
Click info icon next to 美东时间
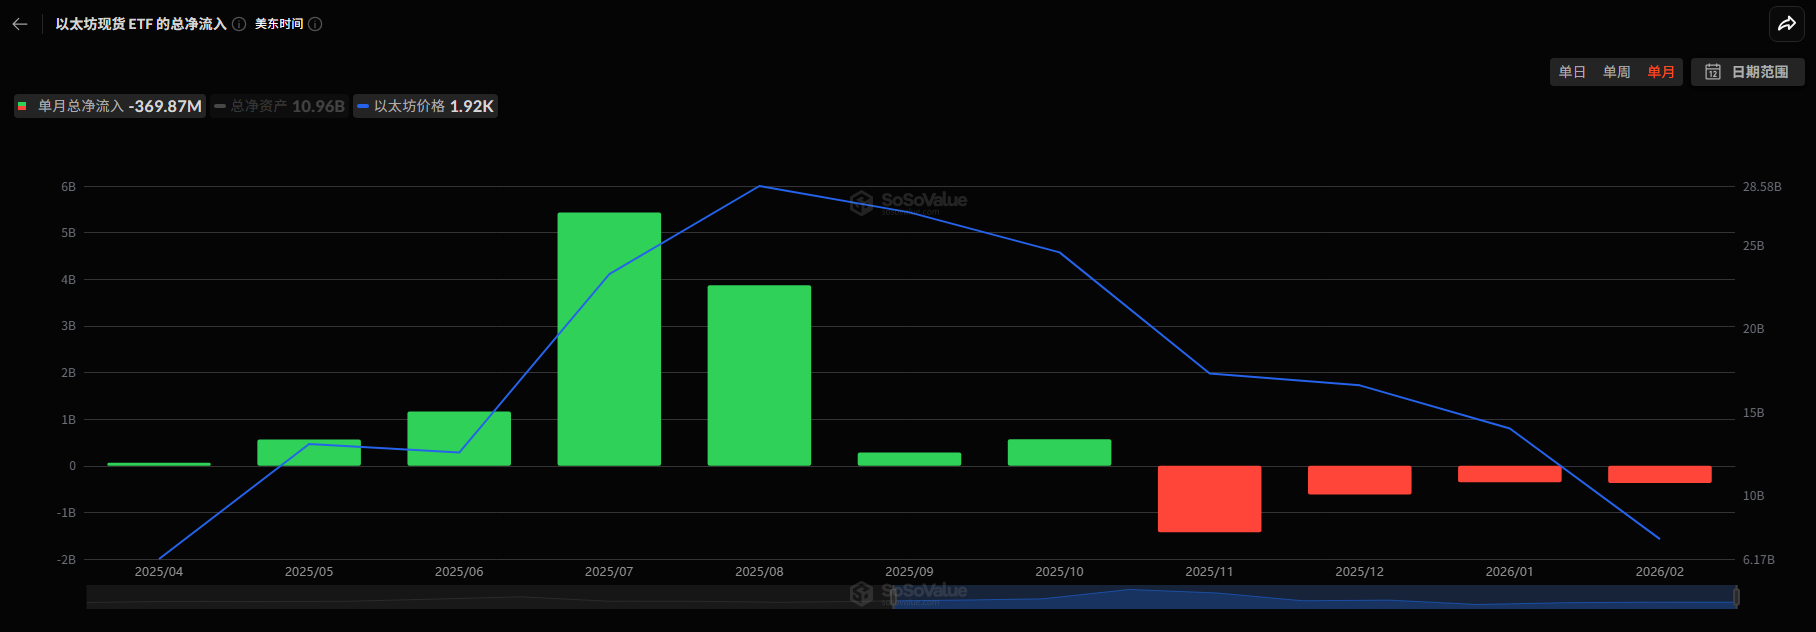315,24
